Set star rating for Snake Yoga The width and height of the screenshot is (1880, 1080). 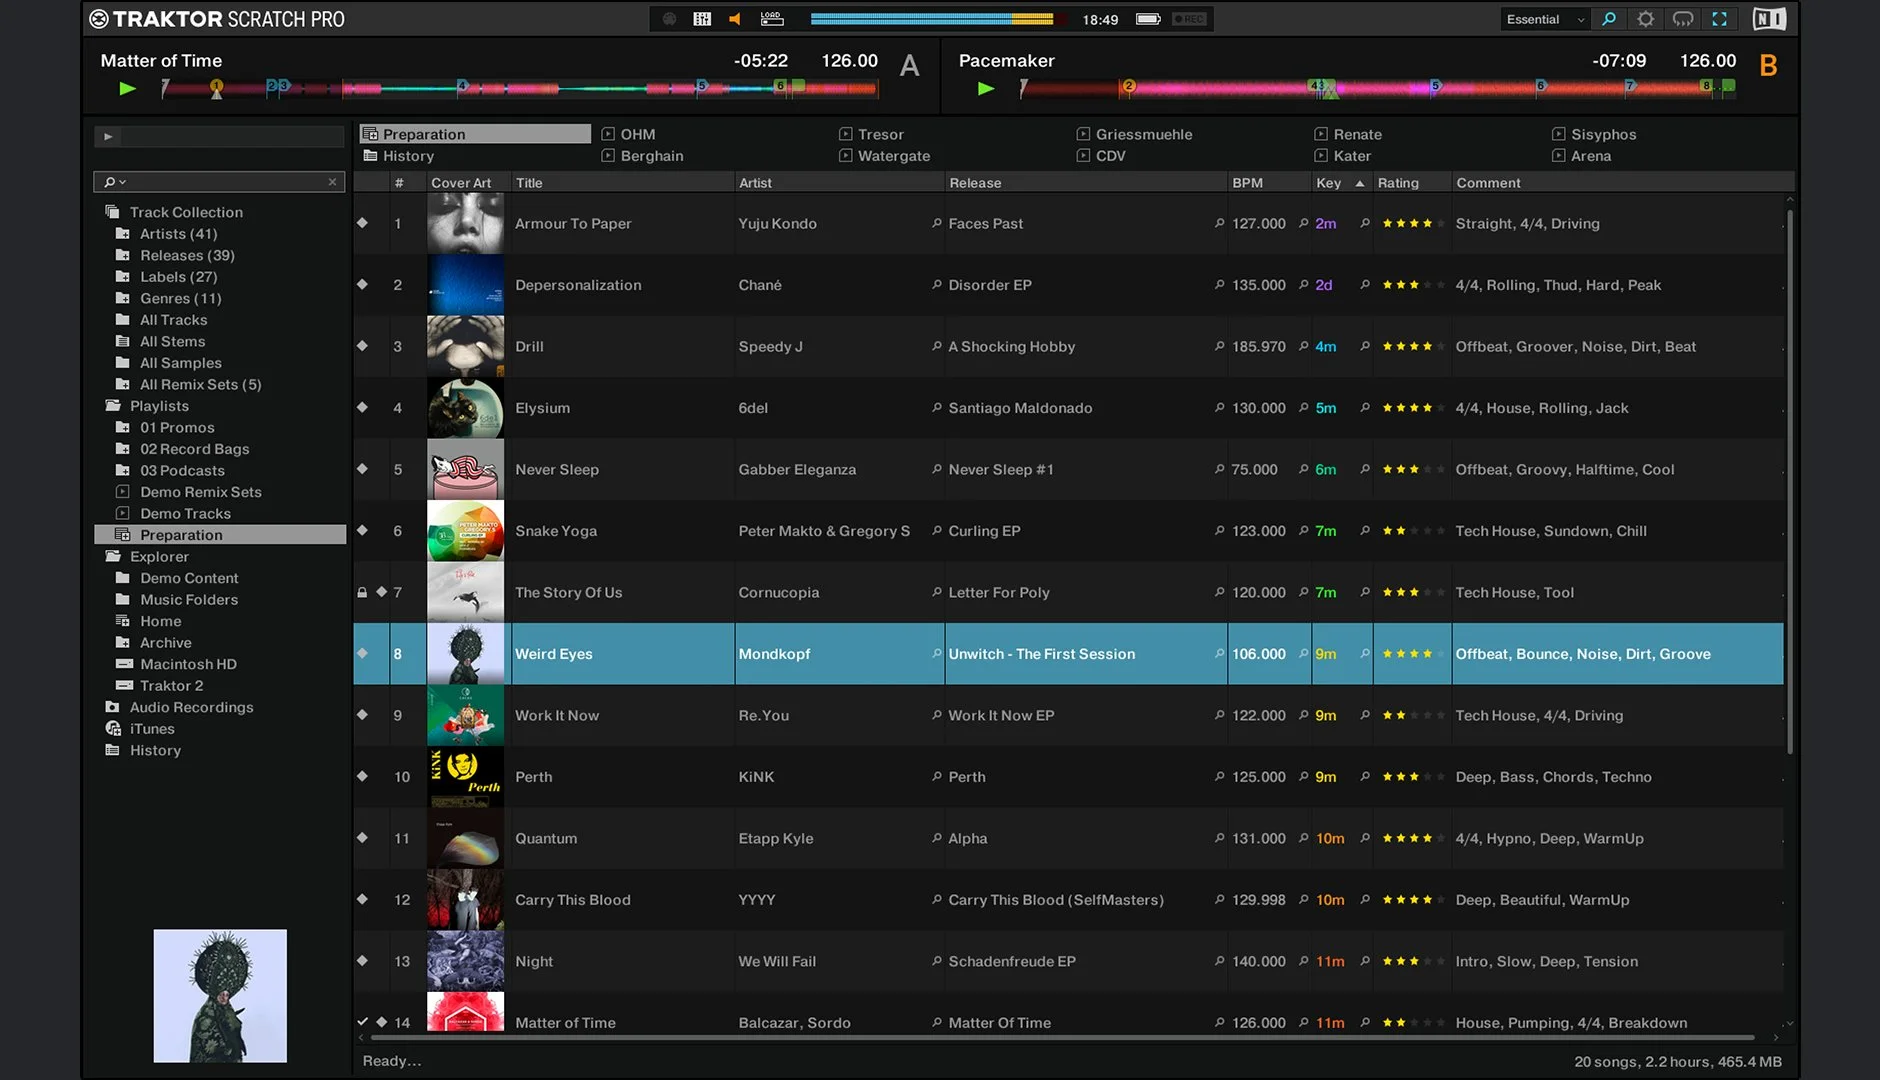click(x=1413, y=531)
